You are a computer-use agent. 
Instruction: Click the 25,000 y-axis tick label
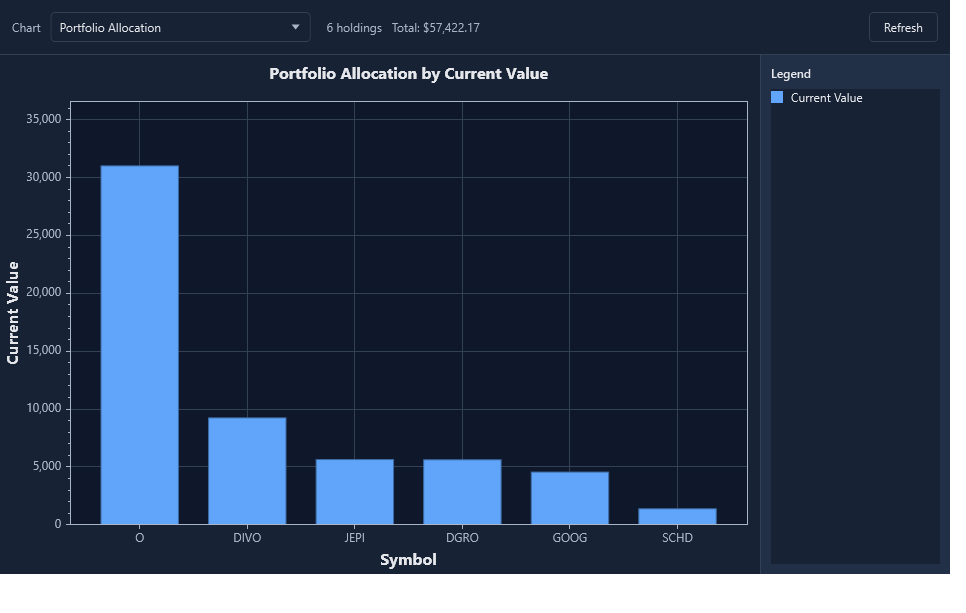pyautogui.click(x=44, y=234)
